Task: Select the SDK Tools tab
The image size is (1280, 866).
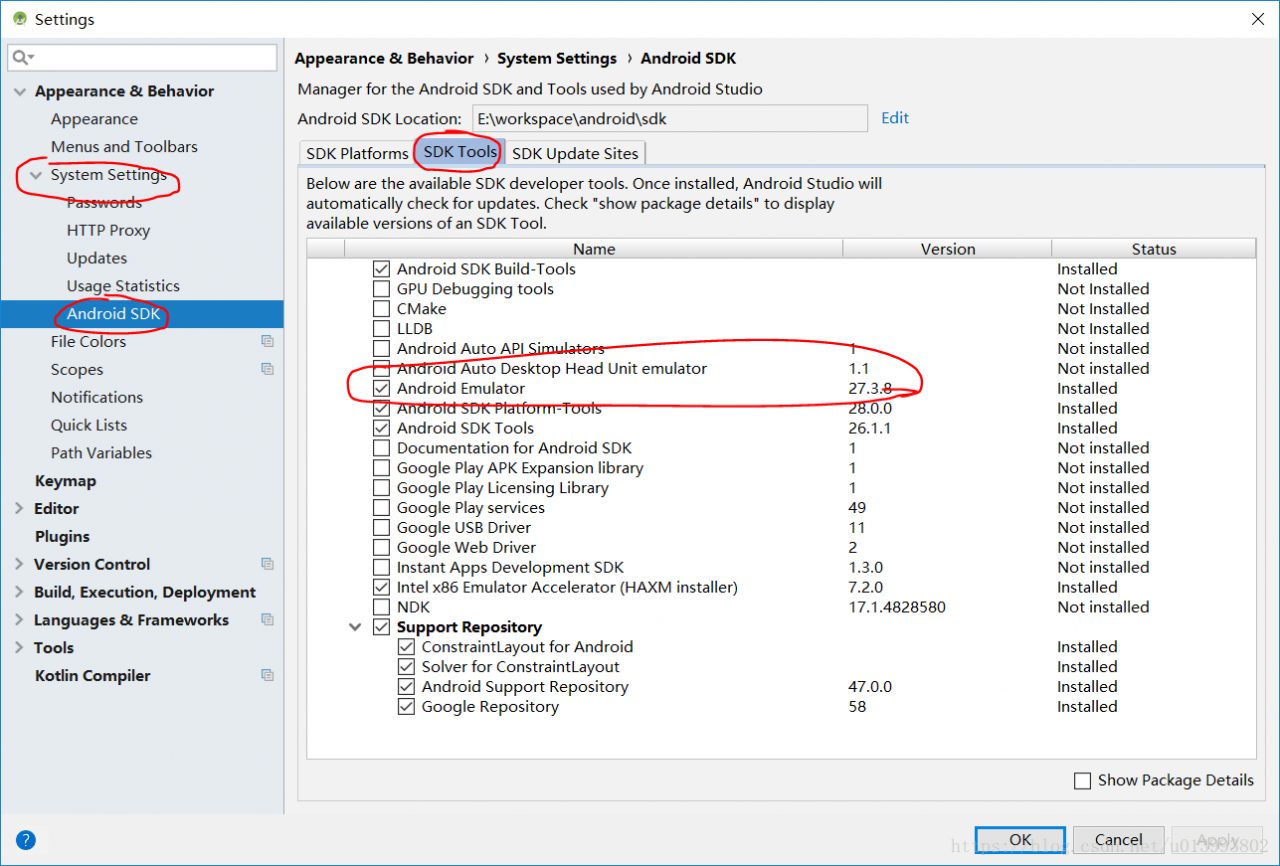Action: coord(460,152)
